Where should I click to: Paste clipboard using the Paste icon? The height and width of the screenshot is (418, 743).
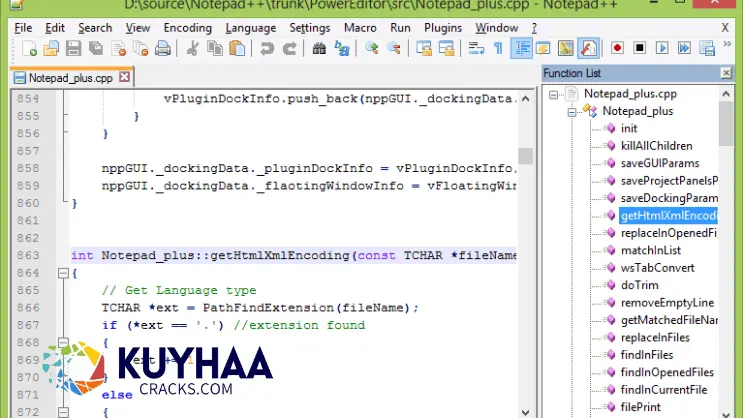(x=237, y=48)
